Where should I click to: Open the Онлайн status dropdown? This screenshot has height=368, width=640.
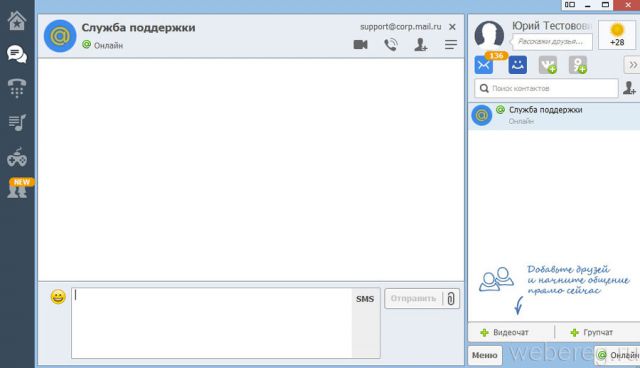[618, 355]
